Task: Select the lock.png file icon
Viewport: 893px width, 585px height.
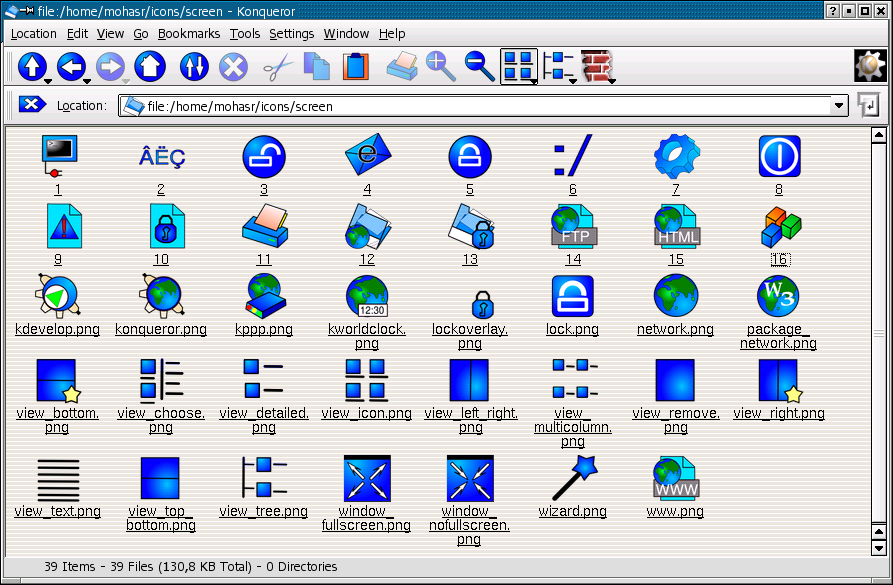Action: click(x=573, y=296)
